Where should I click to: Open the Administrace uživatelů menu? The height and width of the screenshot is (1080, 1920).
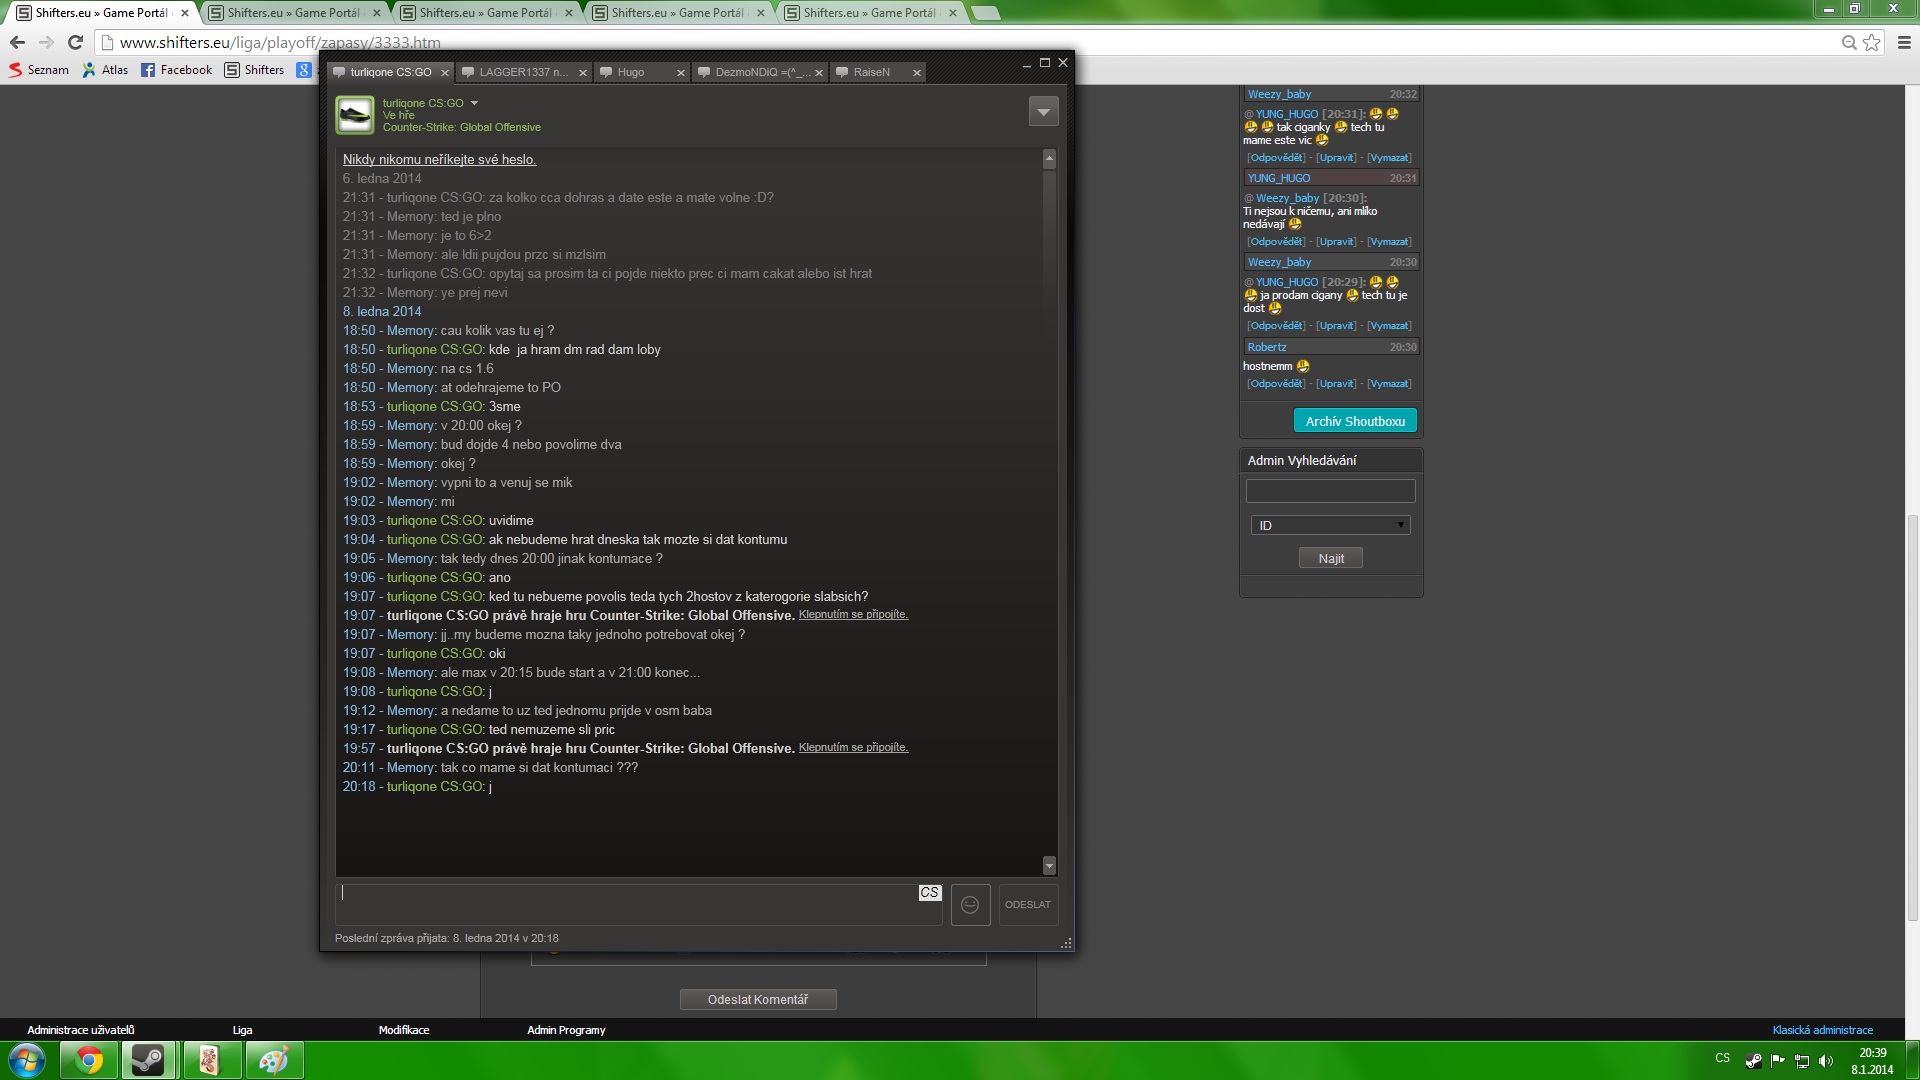click(81, 1030)
